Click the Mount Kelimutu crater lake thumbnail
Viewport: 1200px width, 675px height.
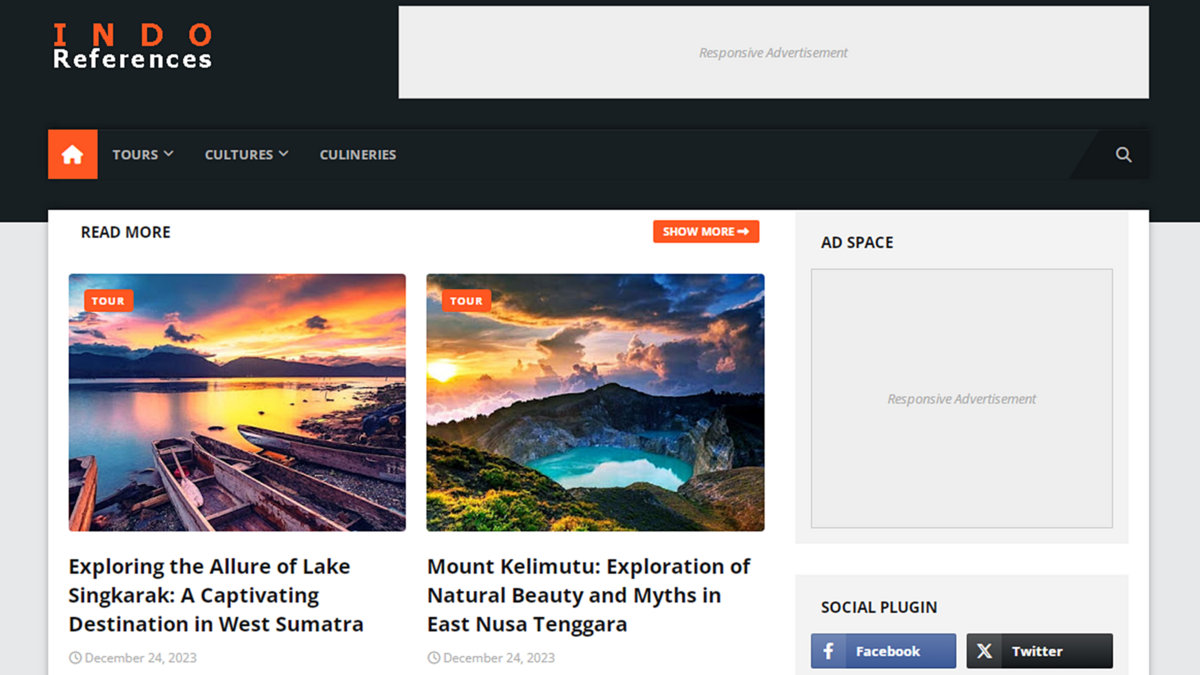[595, 400]
